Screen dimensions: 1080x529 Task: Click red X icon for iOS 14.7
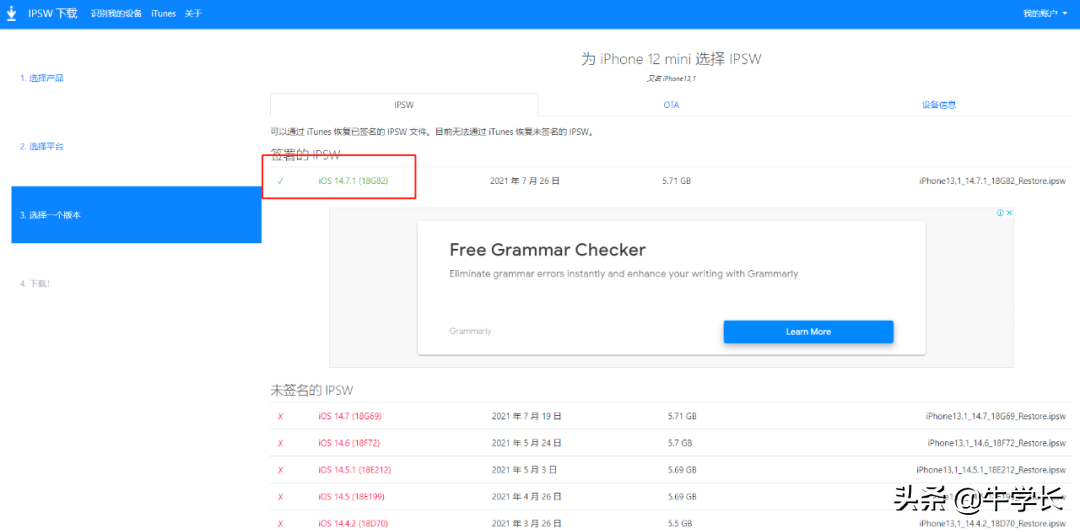point(280,416)
